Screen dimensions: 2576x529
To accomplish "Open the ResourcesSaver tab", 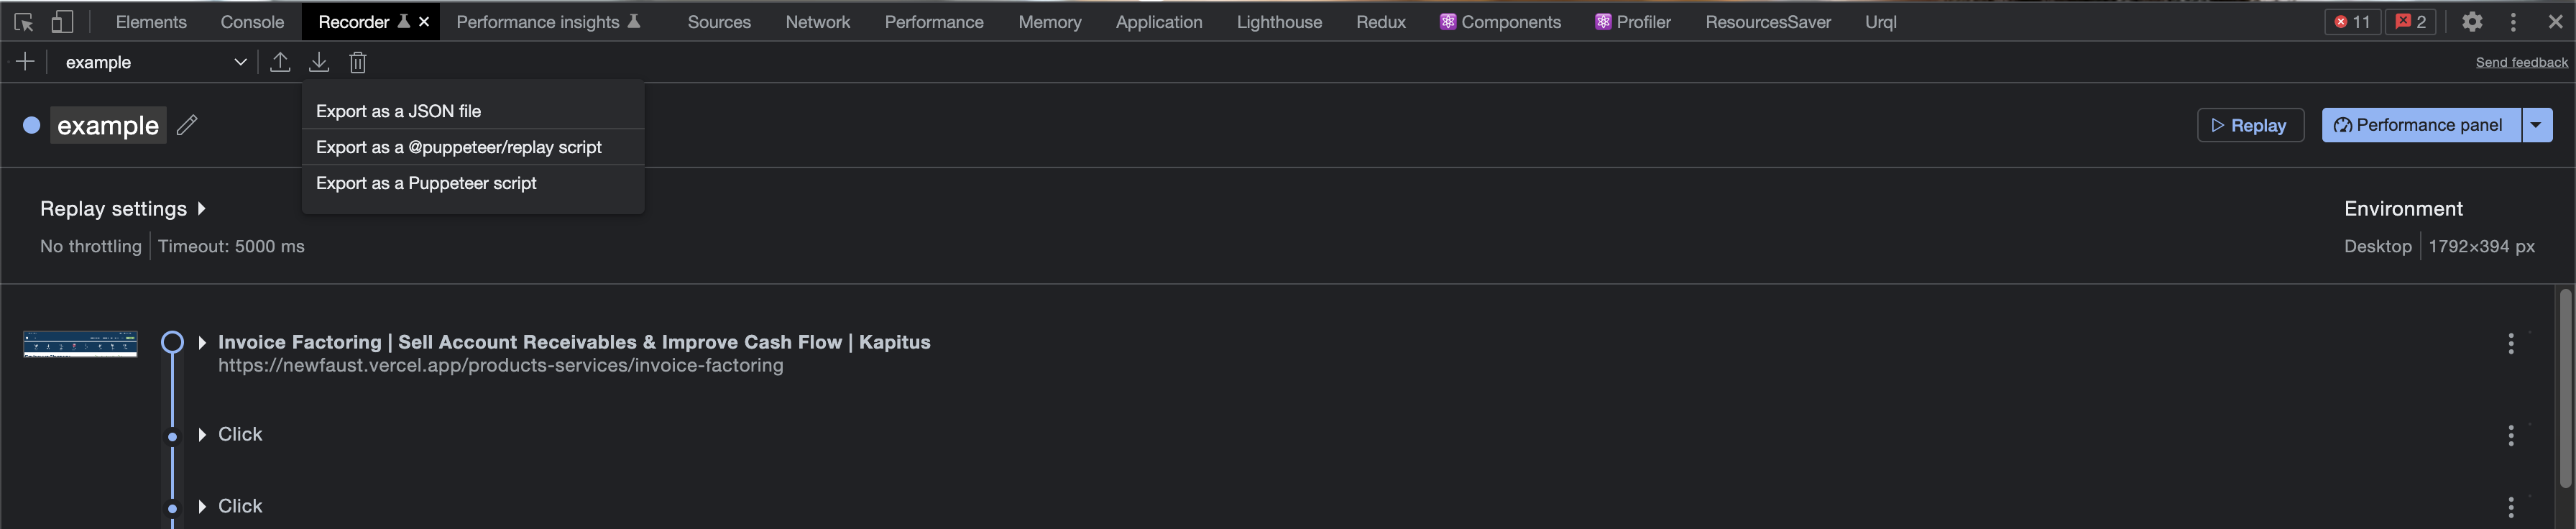I will pos(1768,21).
